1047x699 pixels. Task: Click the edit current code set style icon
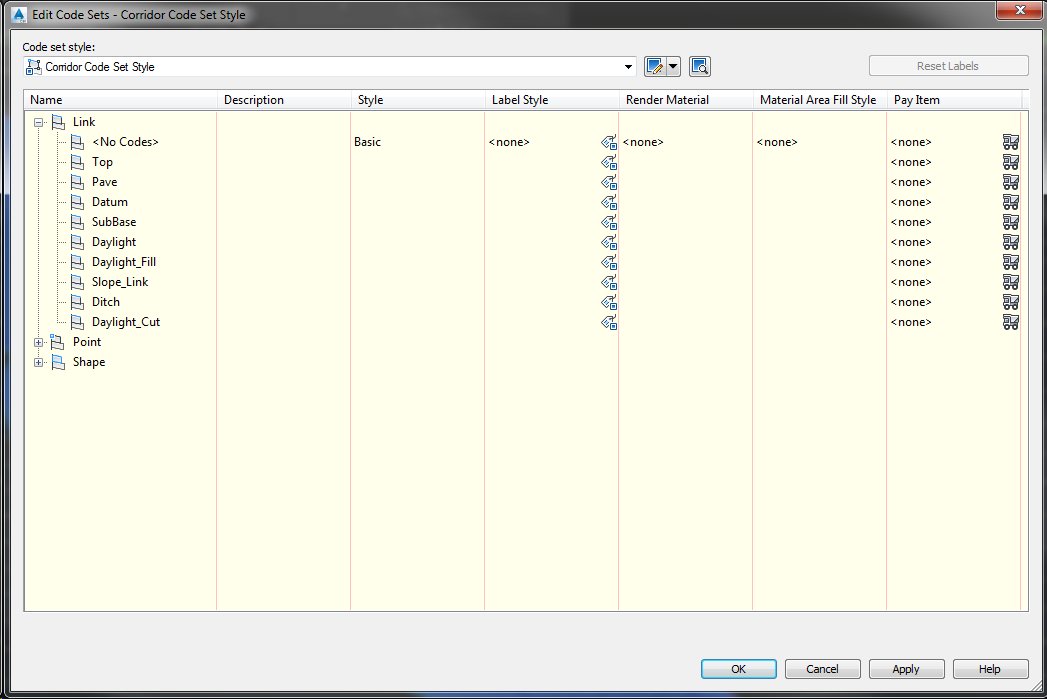(x=654, y=66)
